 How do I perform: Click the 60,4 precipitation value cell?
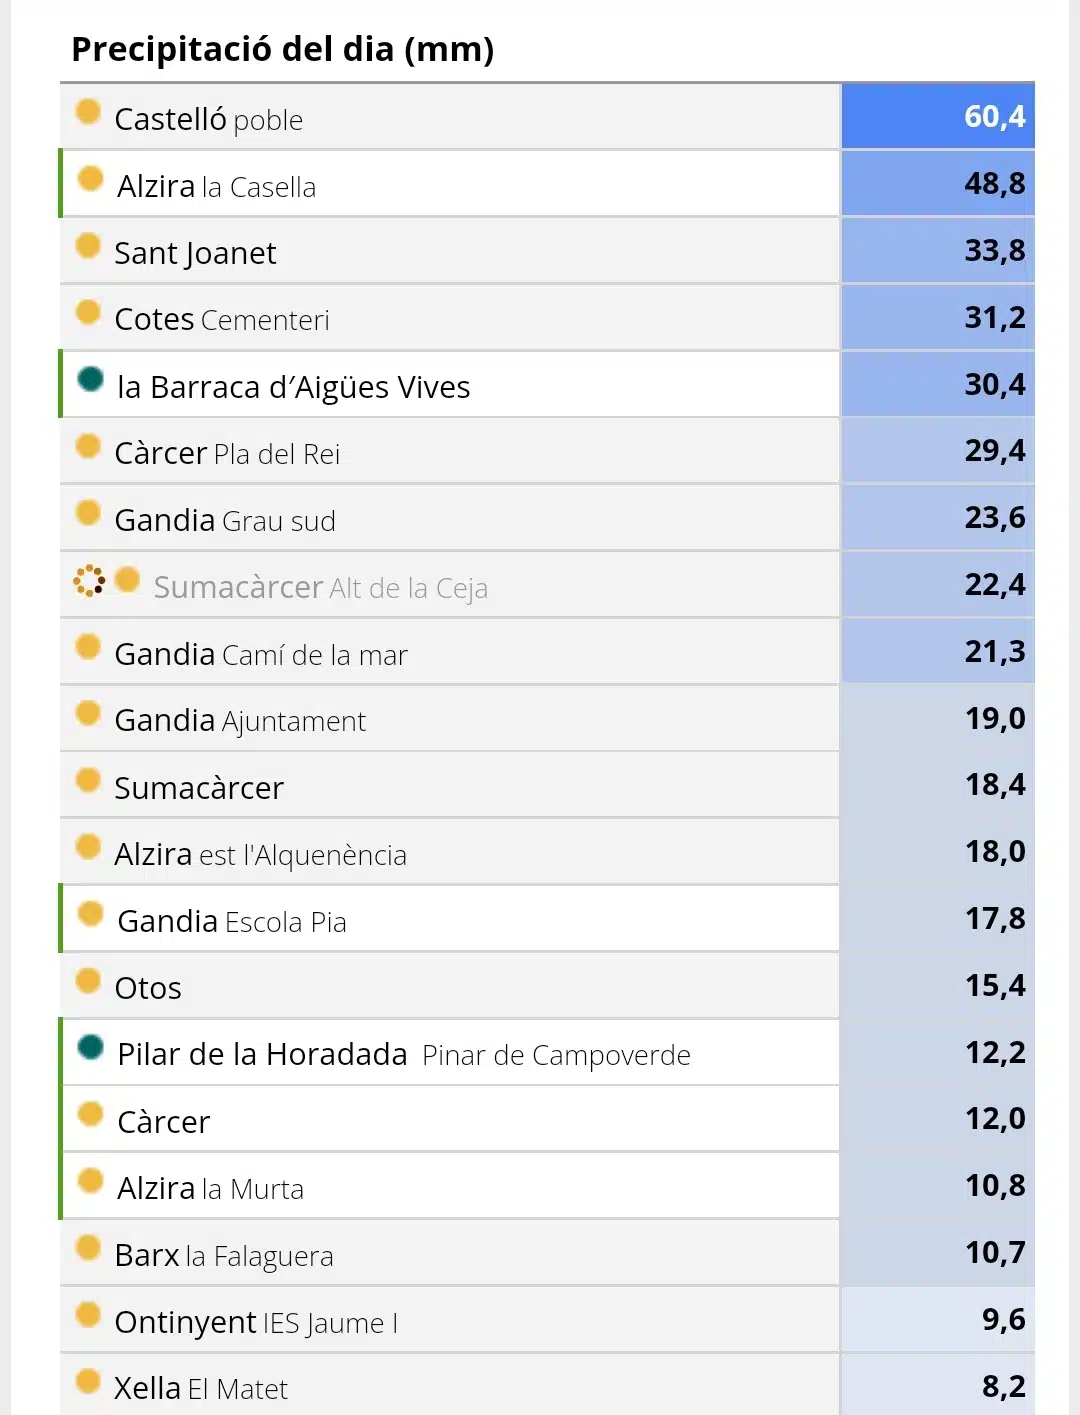click(x=938, y=116)
